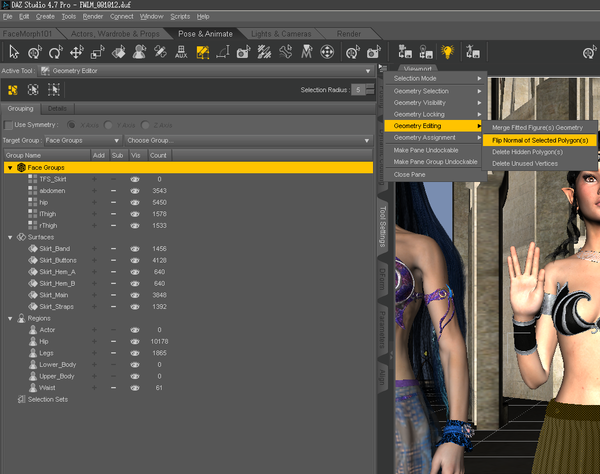Screen dimensions: 600x474
Task: Open the Lights & Cameras activity tab
Action: (x=281, y=34)
